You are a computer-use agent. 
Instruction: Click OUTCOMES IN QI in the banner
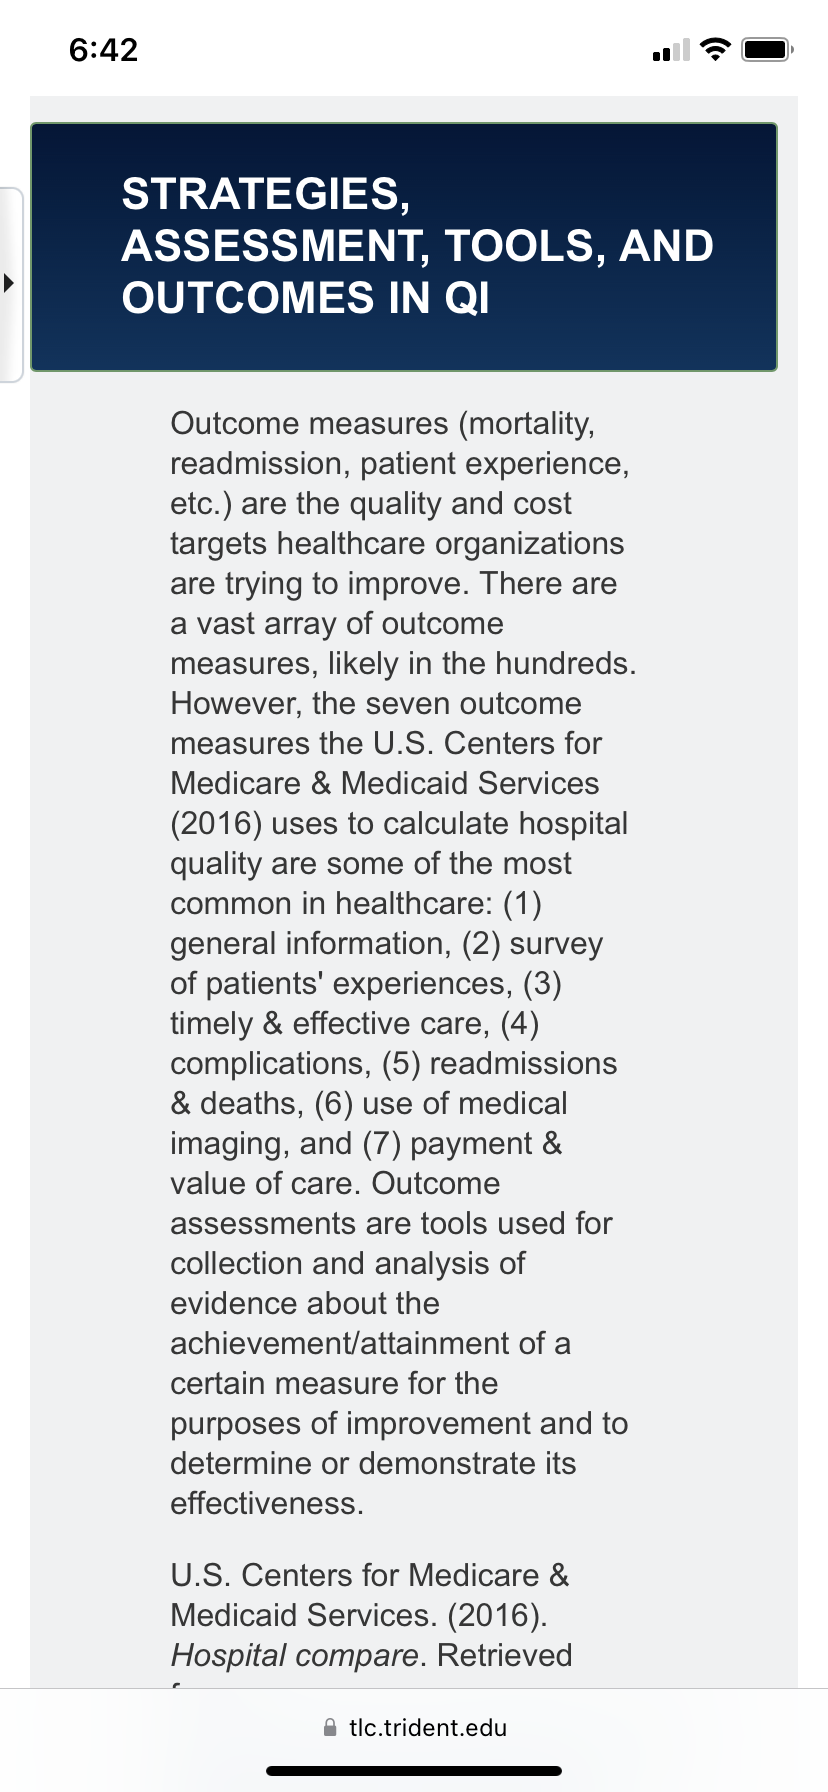click(306, 298)
